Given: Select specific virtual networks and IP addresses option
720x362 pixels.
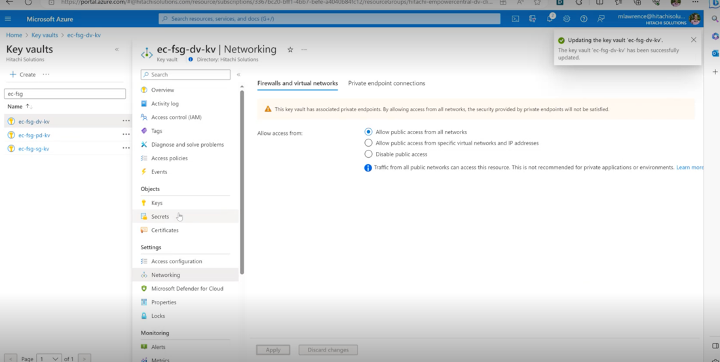Looking at the screenshot, I should (368, 143).
